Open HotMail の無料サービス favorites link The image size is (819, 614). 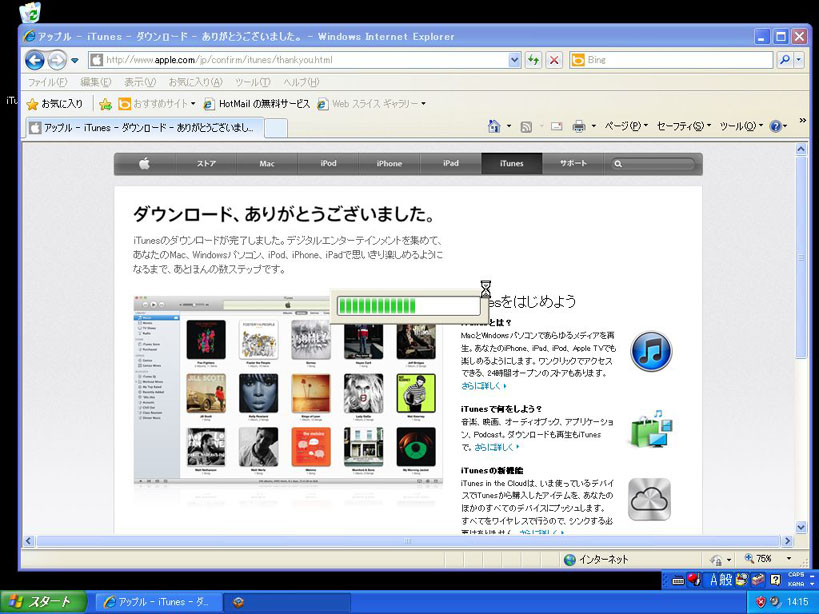[256, 104]
